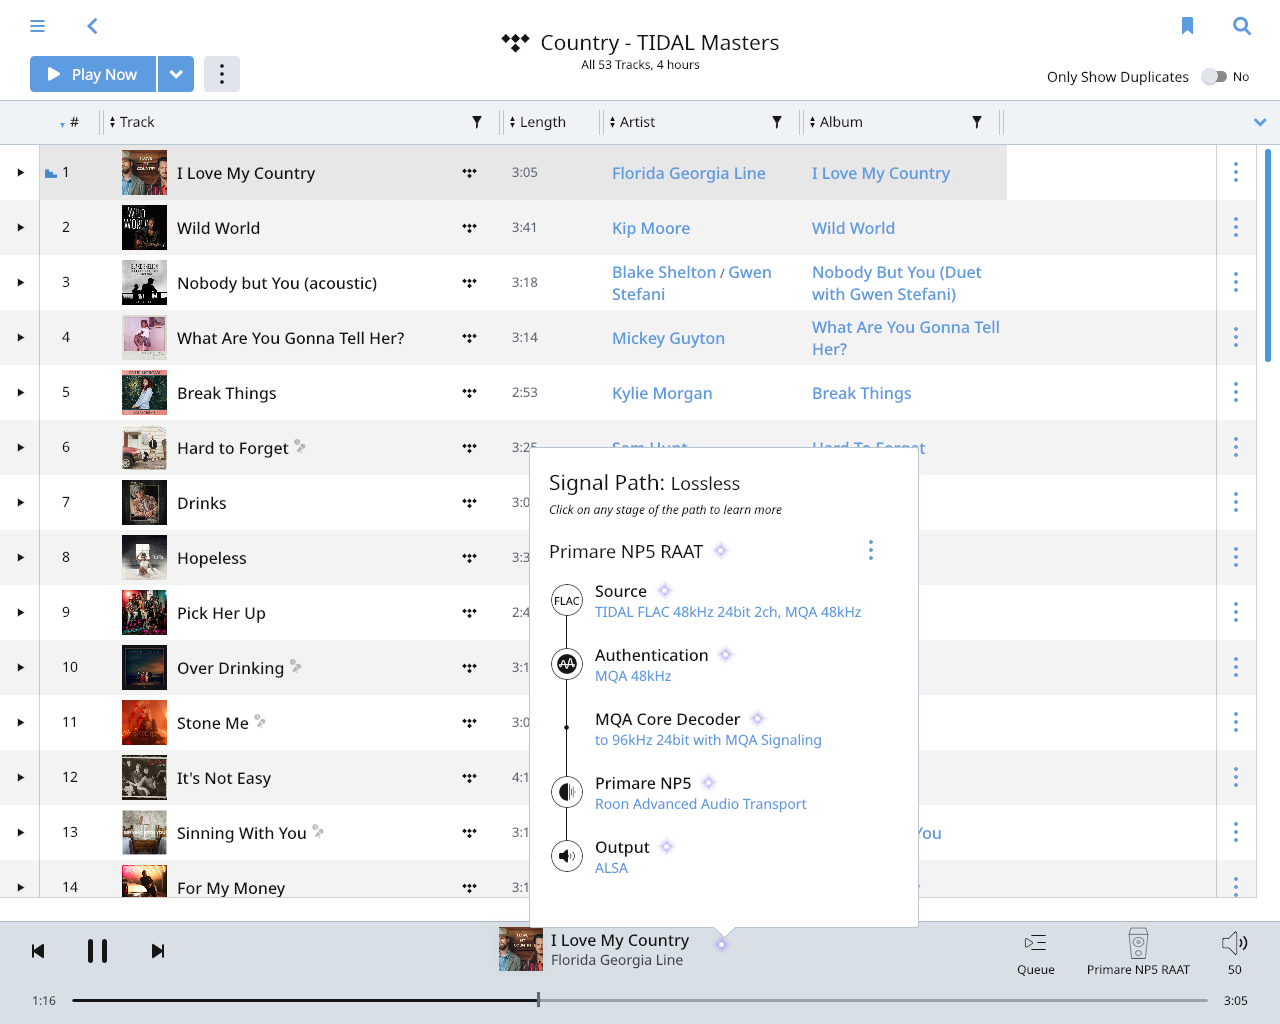Viewport: 1280px width, 1024px height.
Task: Go back with the left chevron
Action: (92, 26)
